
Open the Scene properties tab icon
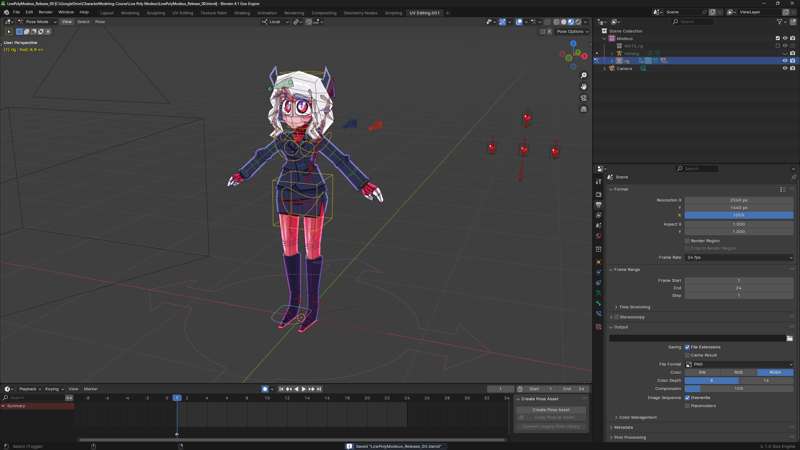pyautogui.click(x=598, y=226)
